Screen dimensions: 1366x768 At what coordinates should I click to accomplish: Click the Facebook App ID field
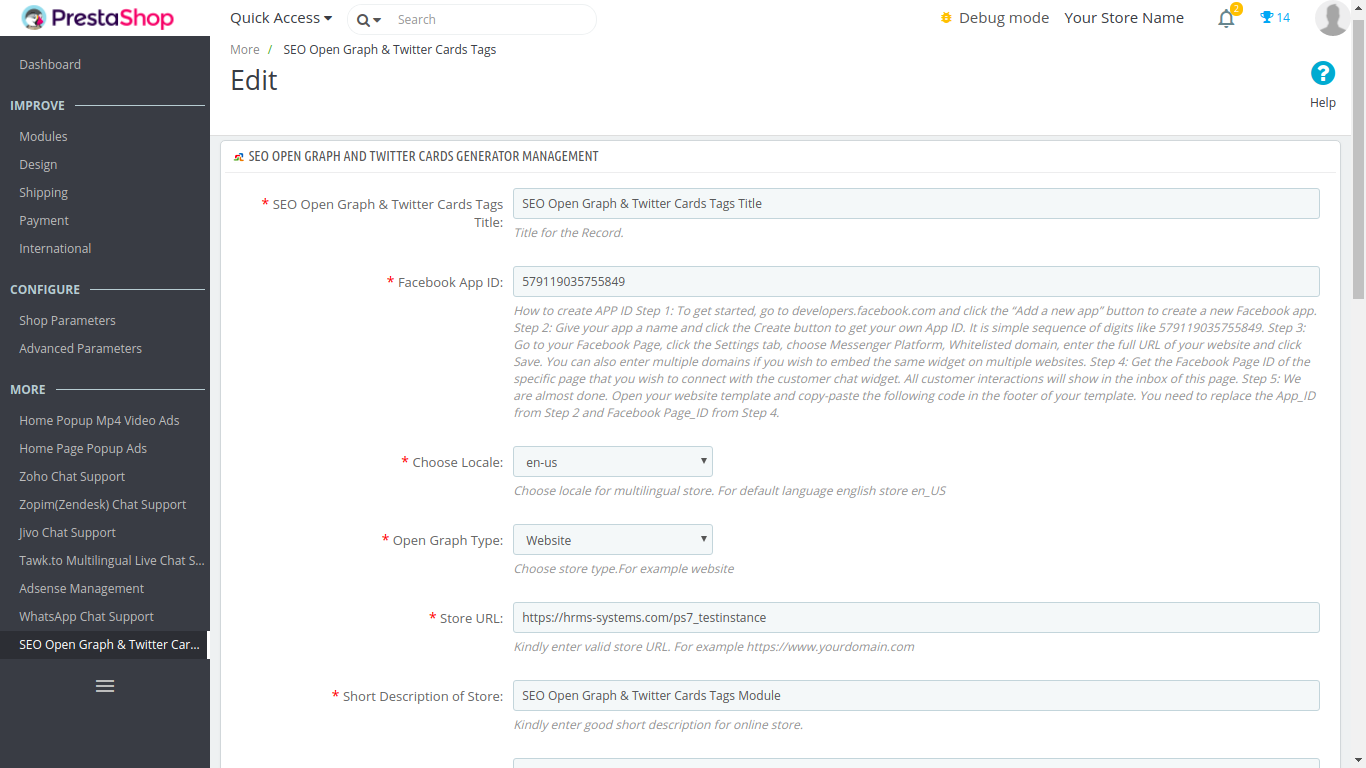click(x=915, y=281)
